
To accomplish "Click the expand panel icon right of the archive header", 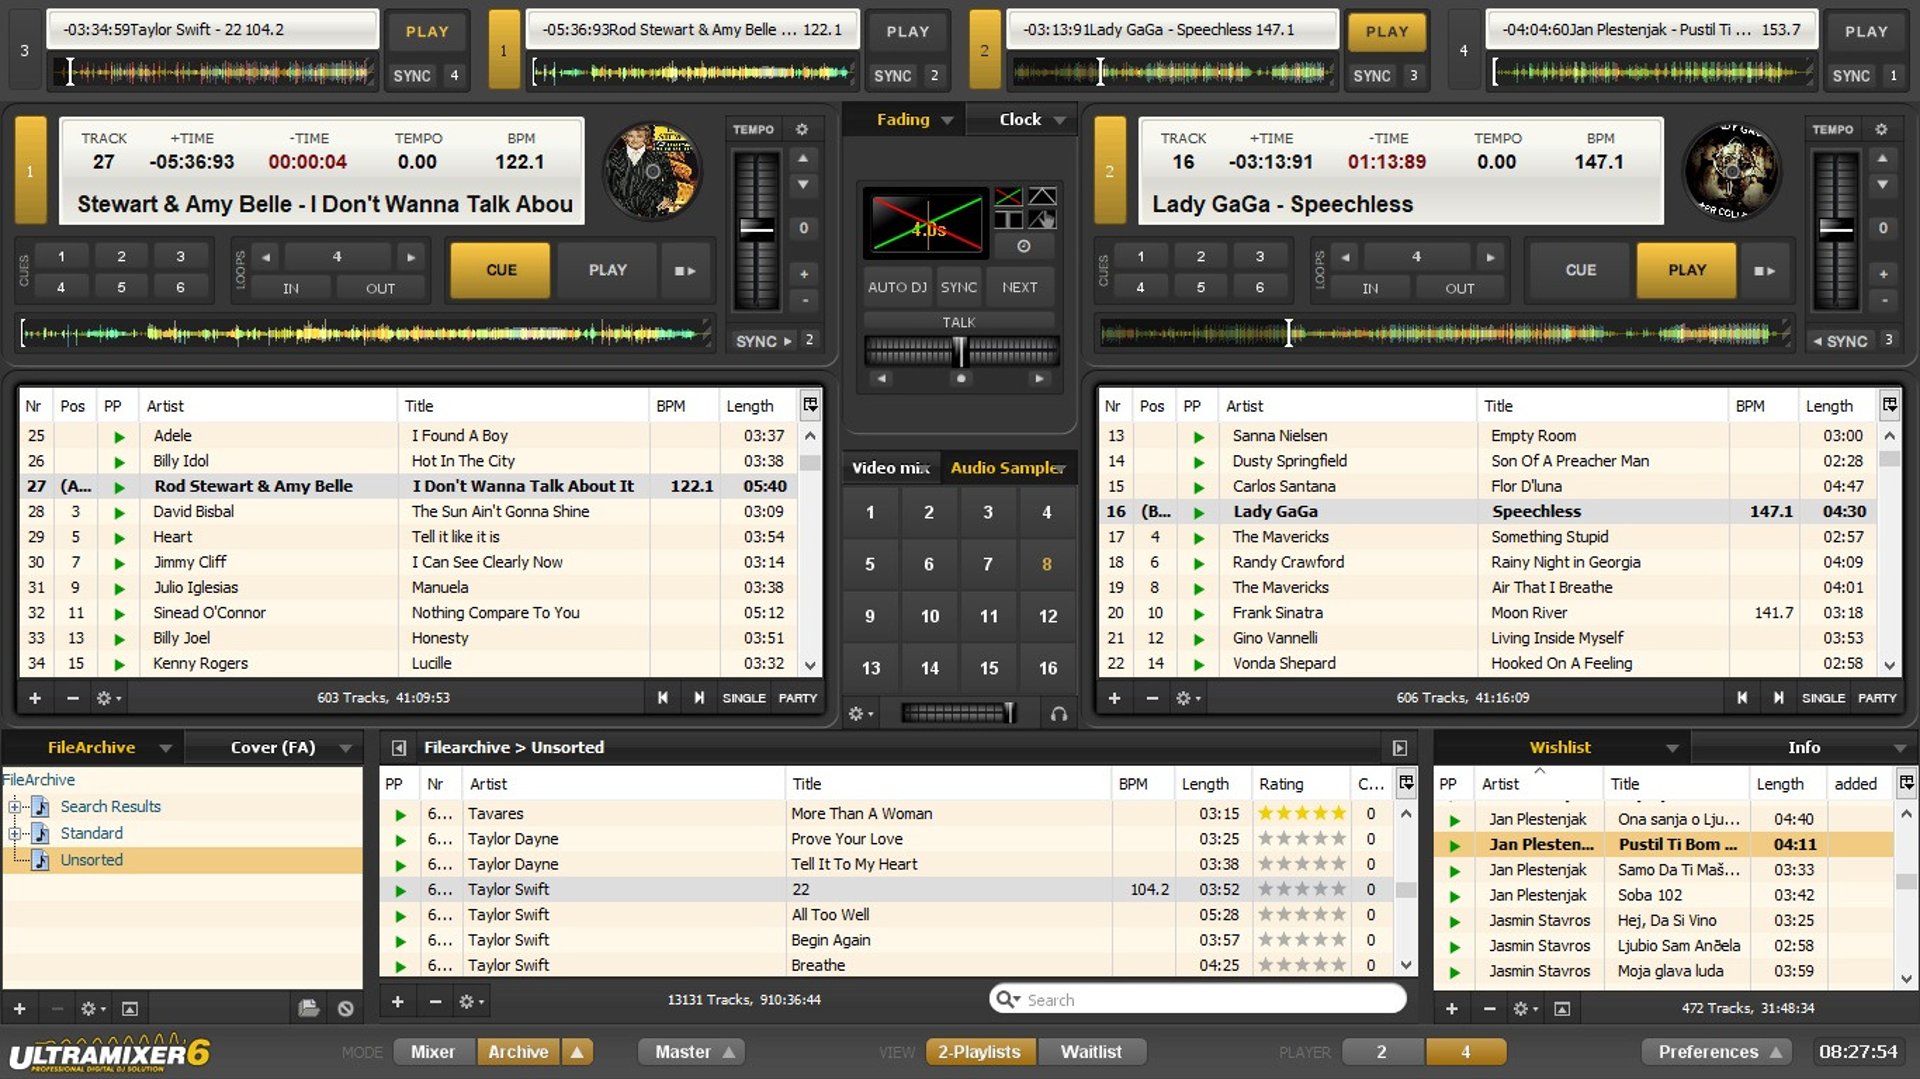I will click(1399, 748).
